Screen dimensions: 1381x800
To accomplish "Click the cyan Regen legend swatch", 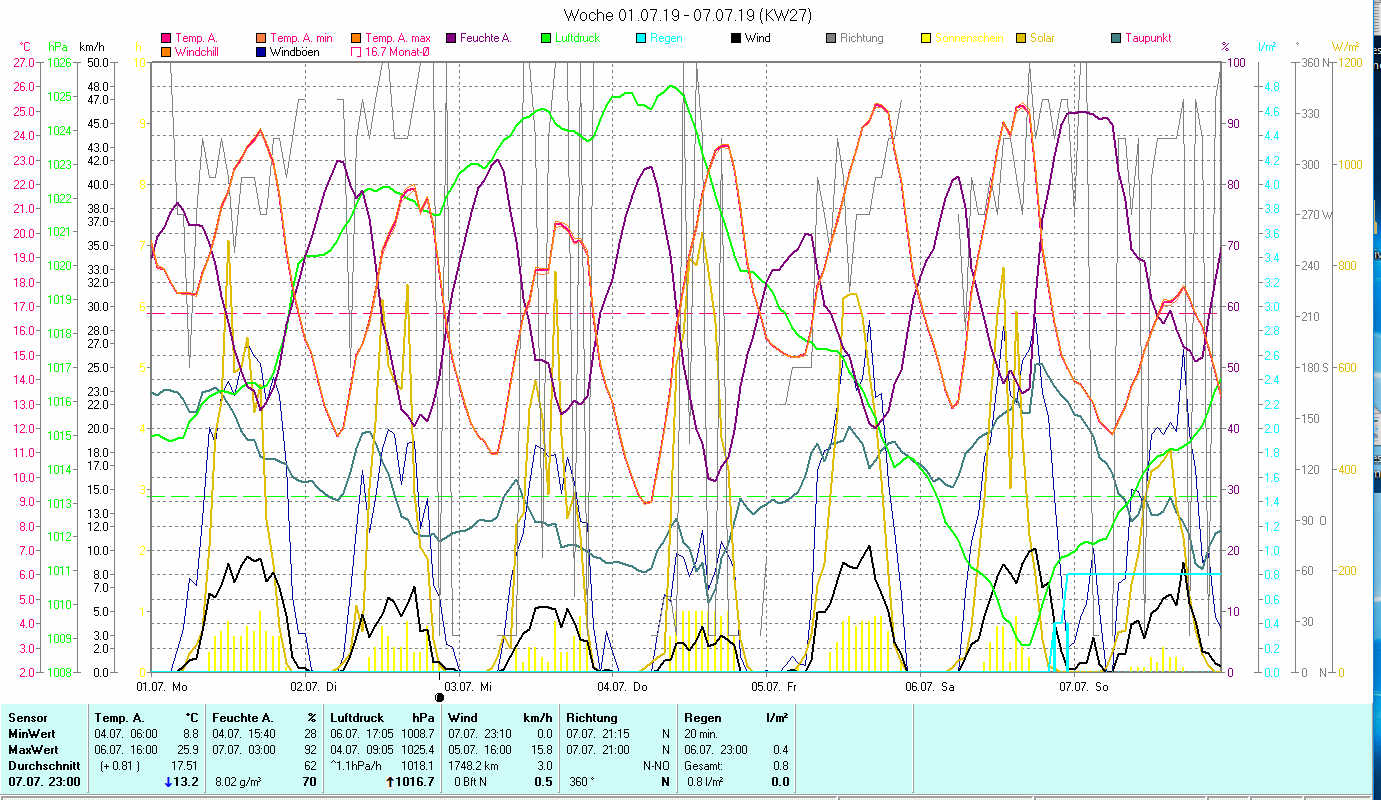I will pyautogui.click(x=641, y=39).
